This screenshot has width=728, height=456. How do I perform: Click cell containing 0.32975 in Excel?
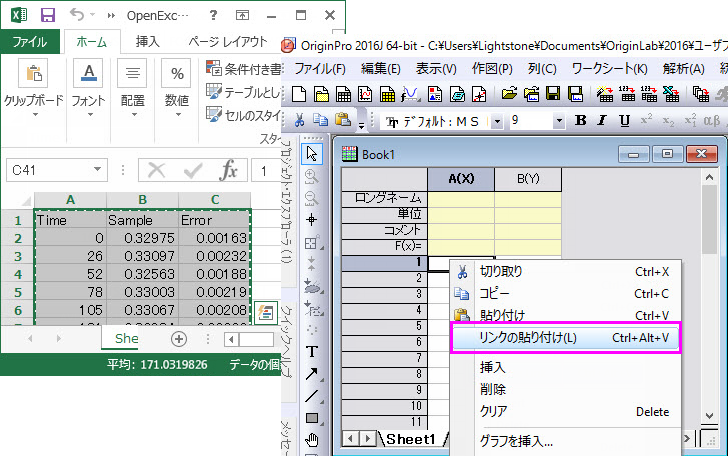(143, 238)
